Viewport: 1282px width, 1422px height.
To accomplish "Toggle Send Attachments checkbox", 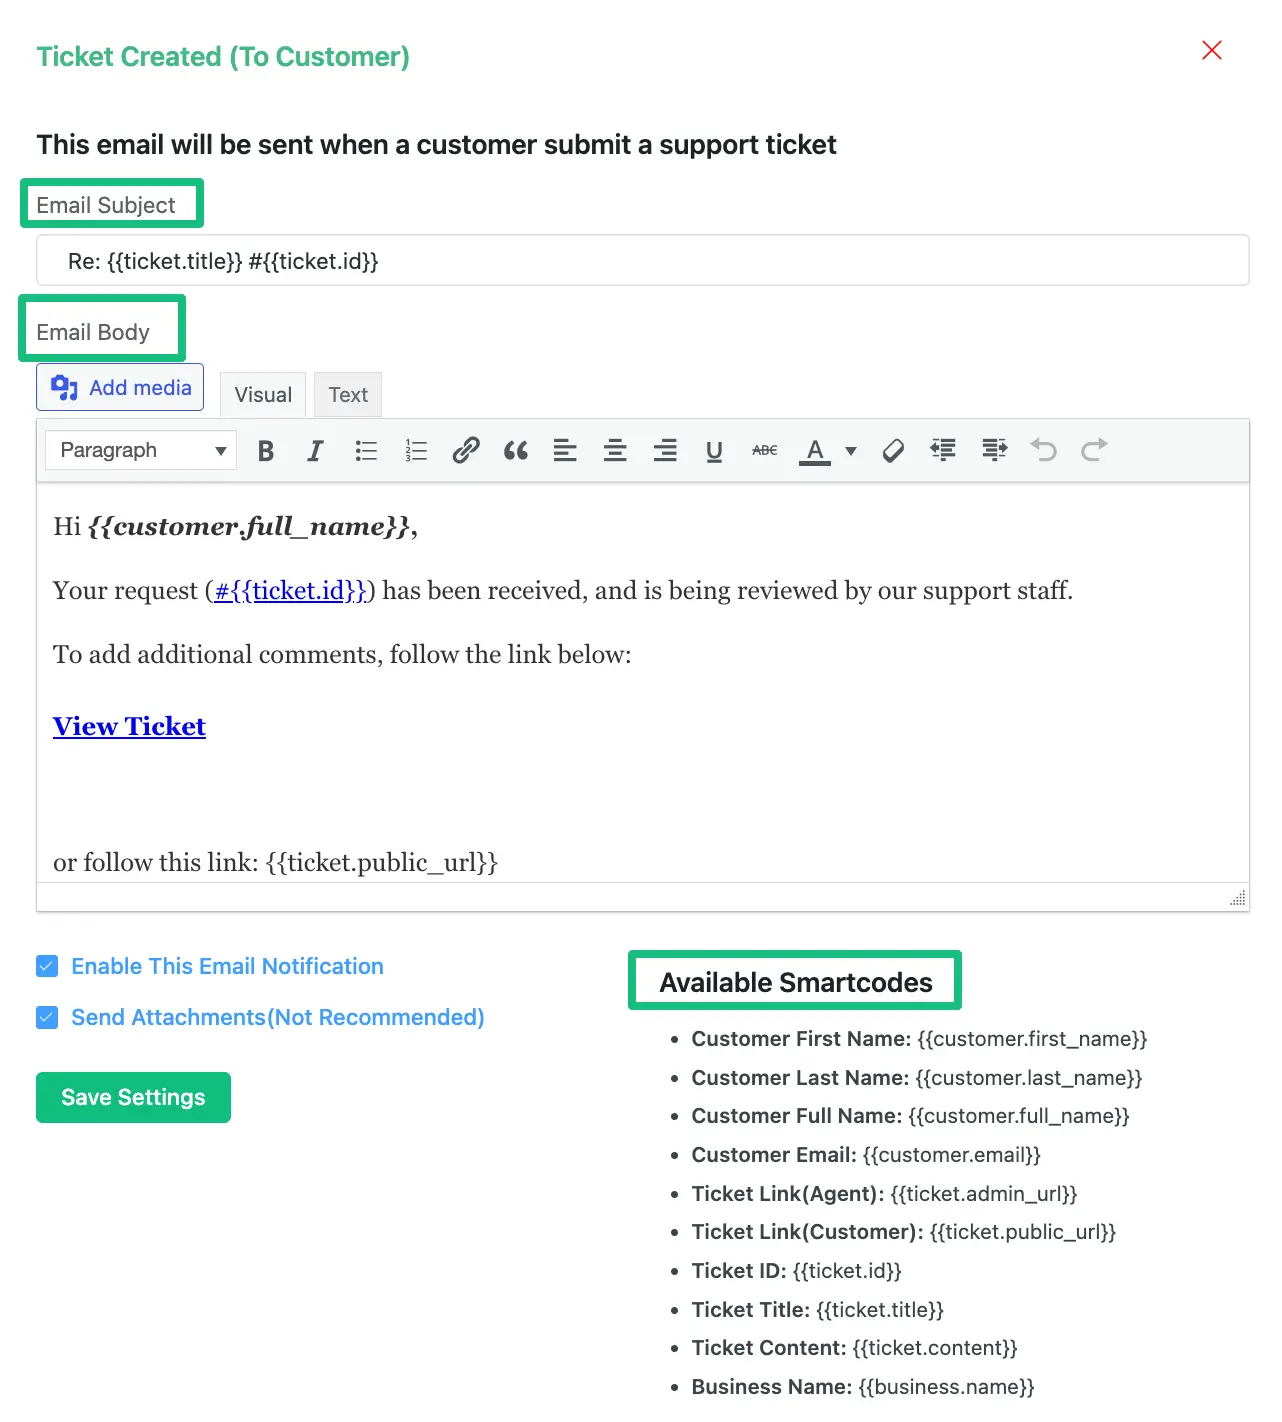I will coord(47,1017).
